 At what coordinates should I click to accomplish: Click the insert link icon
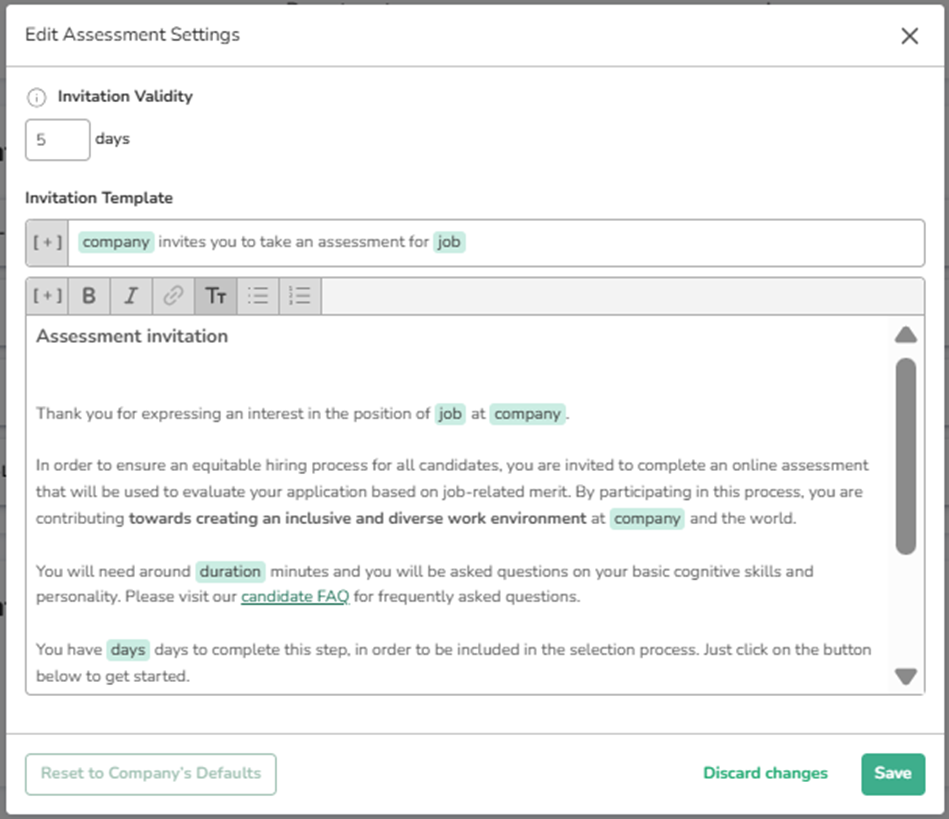[173, 296]
